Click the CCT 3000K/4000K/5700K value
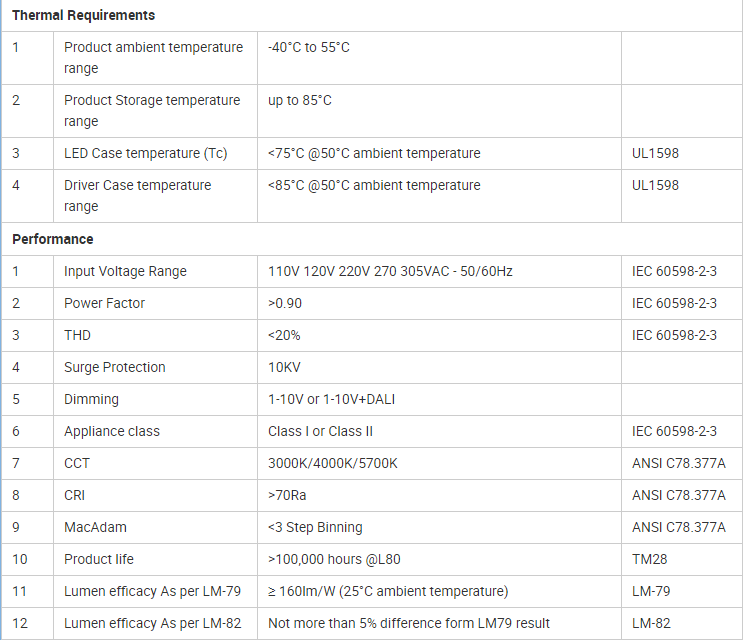Viewport: 745px width, 640px height. coord(333,463)
